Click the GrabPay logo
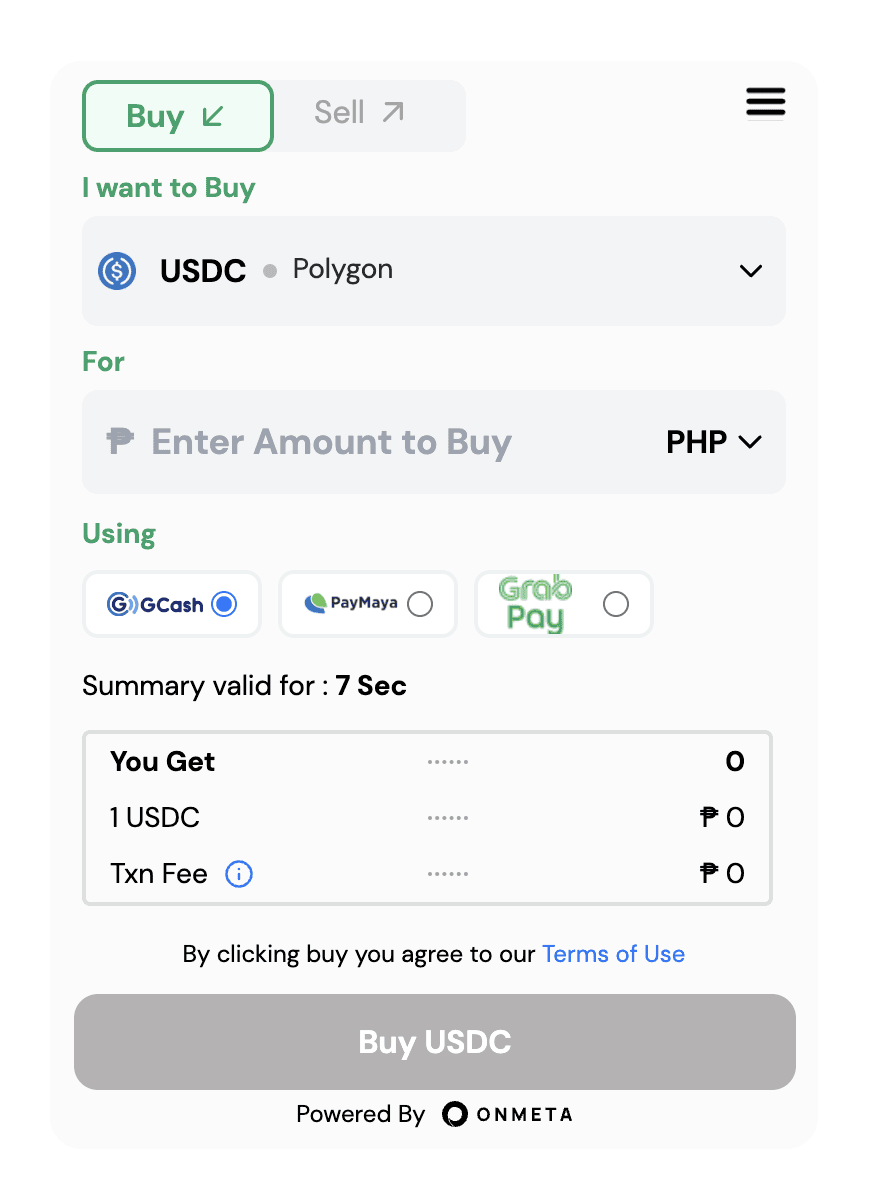Image resolution: width=896 pixels, height=1204 pixels. tap(535, 604)
